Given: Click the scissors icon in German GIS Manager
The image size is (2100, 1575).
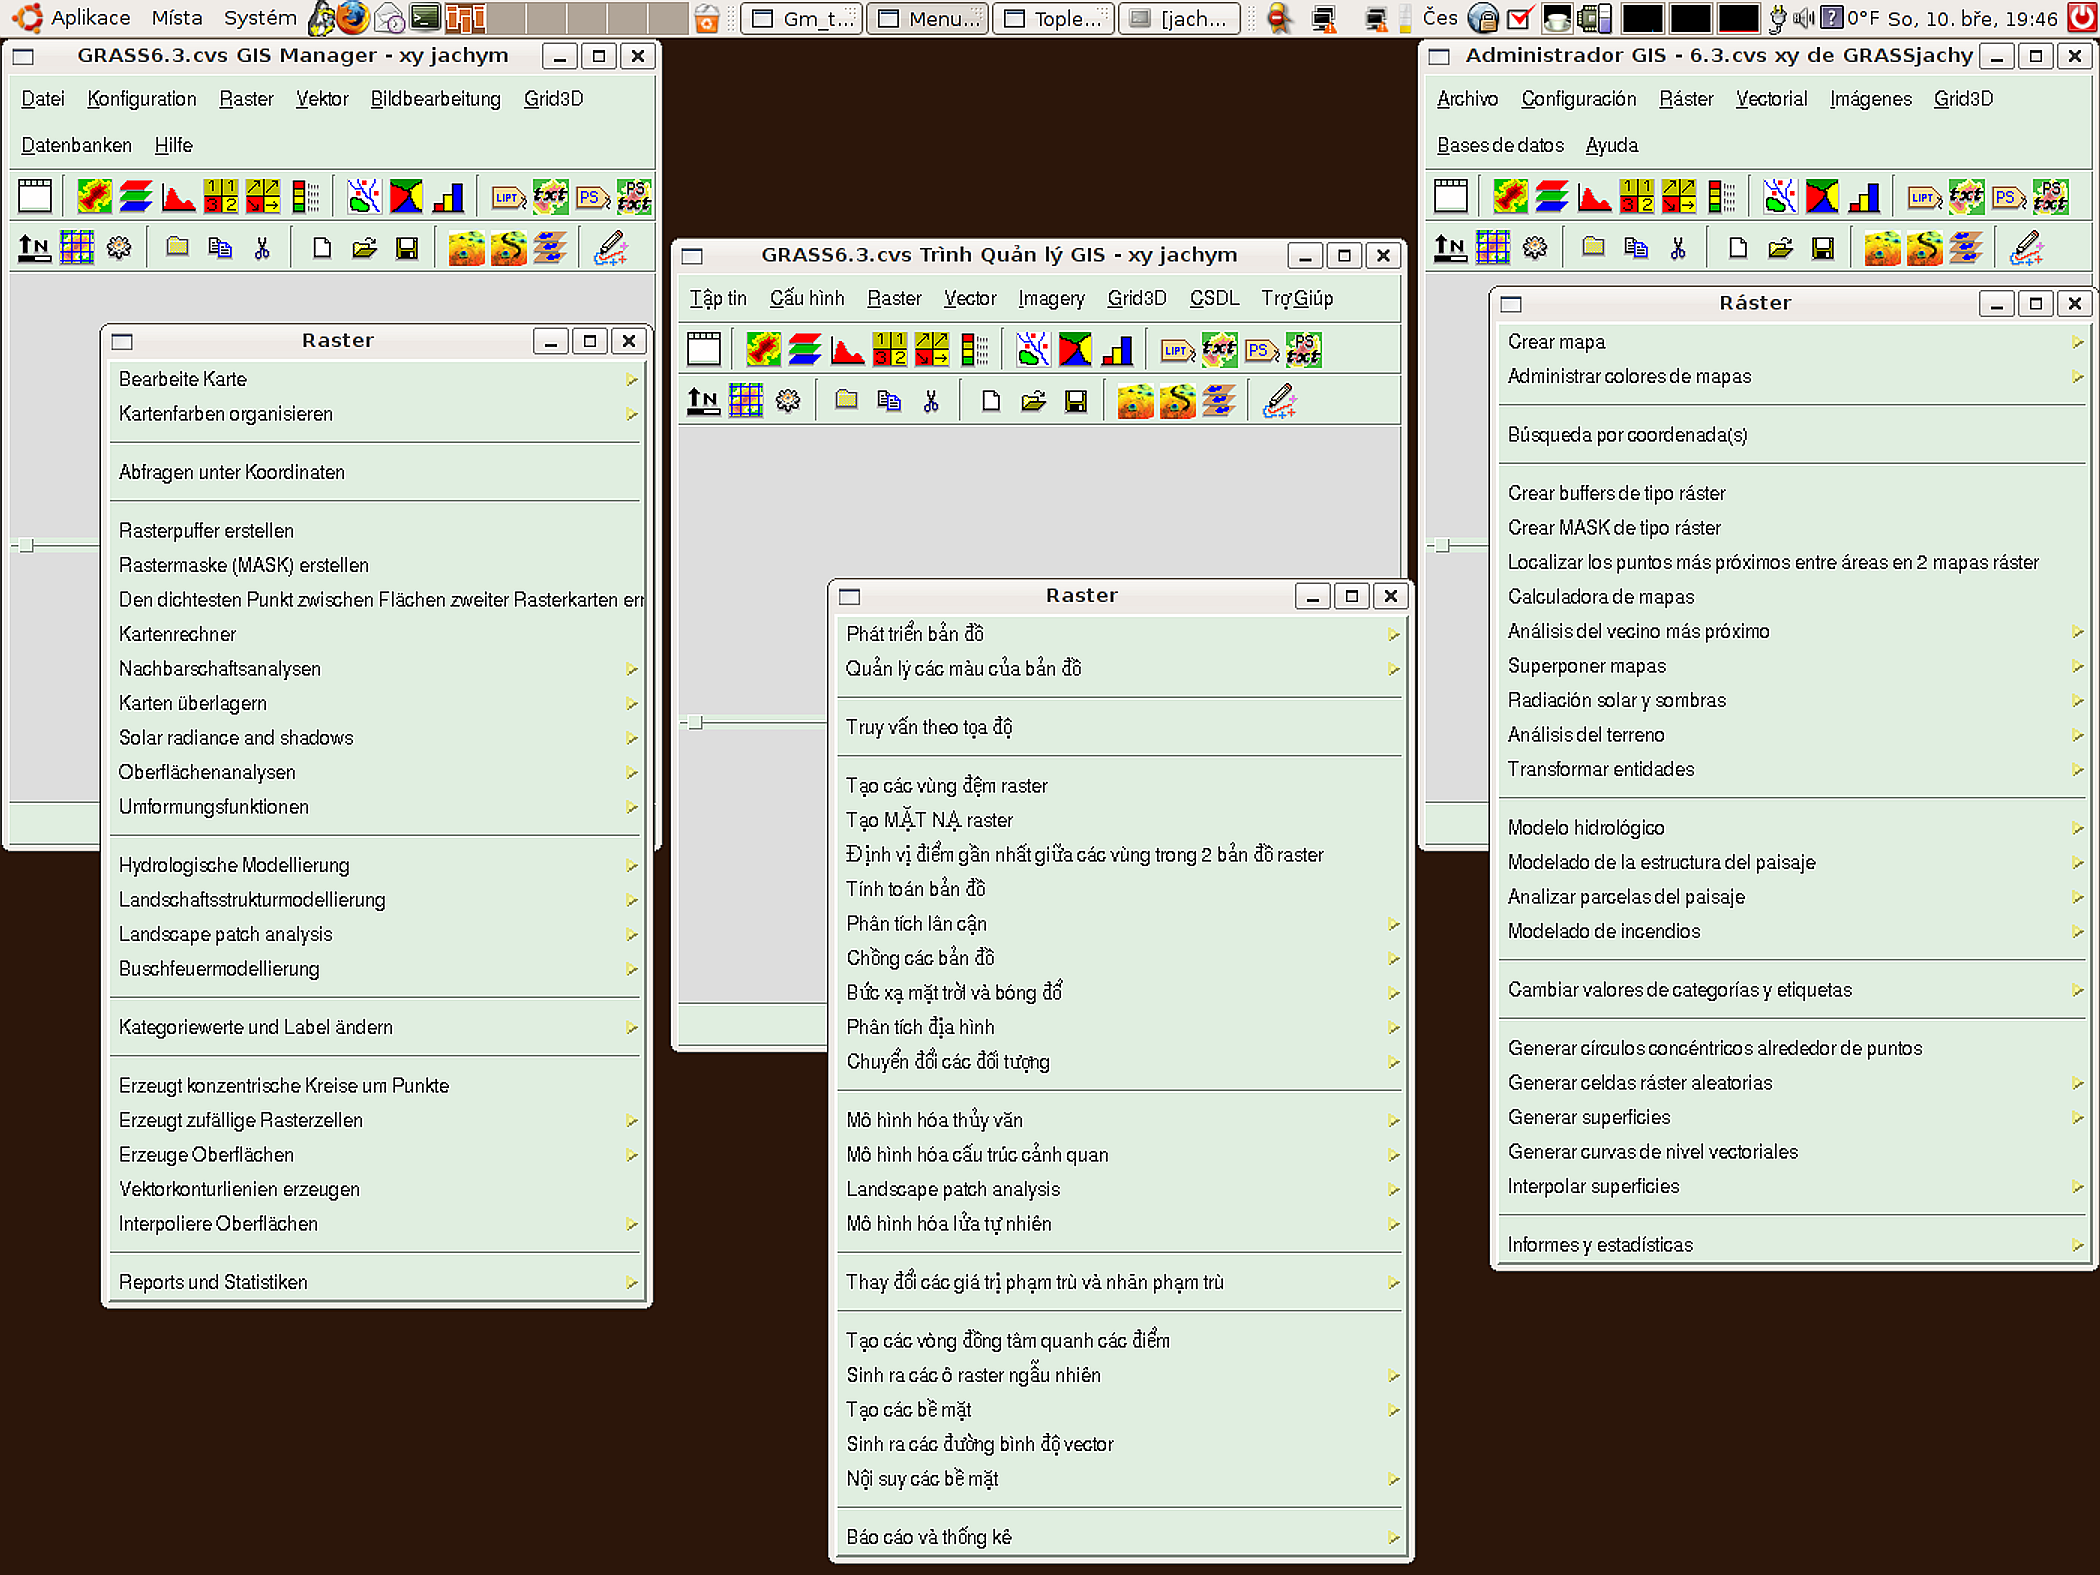Looking at the screenshot, I should [262, 248].
